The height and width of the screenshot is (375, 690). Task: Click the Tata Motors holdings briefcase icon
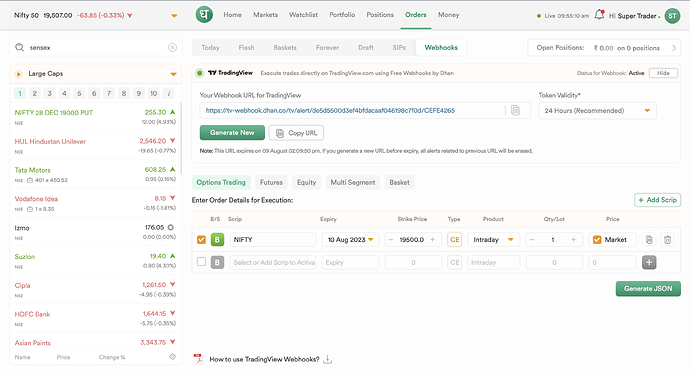coord(30,180)
